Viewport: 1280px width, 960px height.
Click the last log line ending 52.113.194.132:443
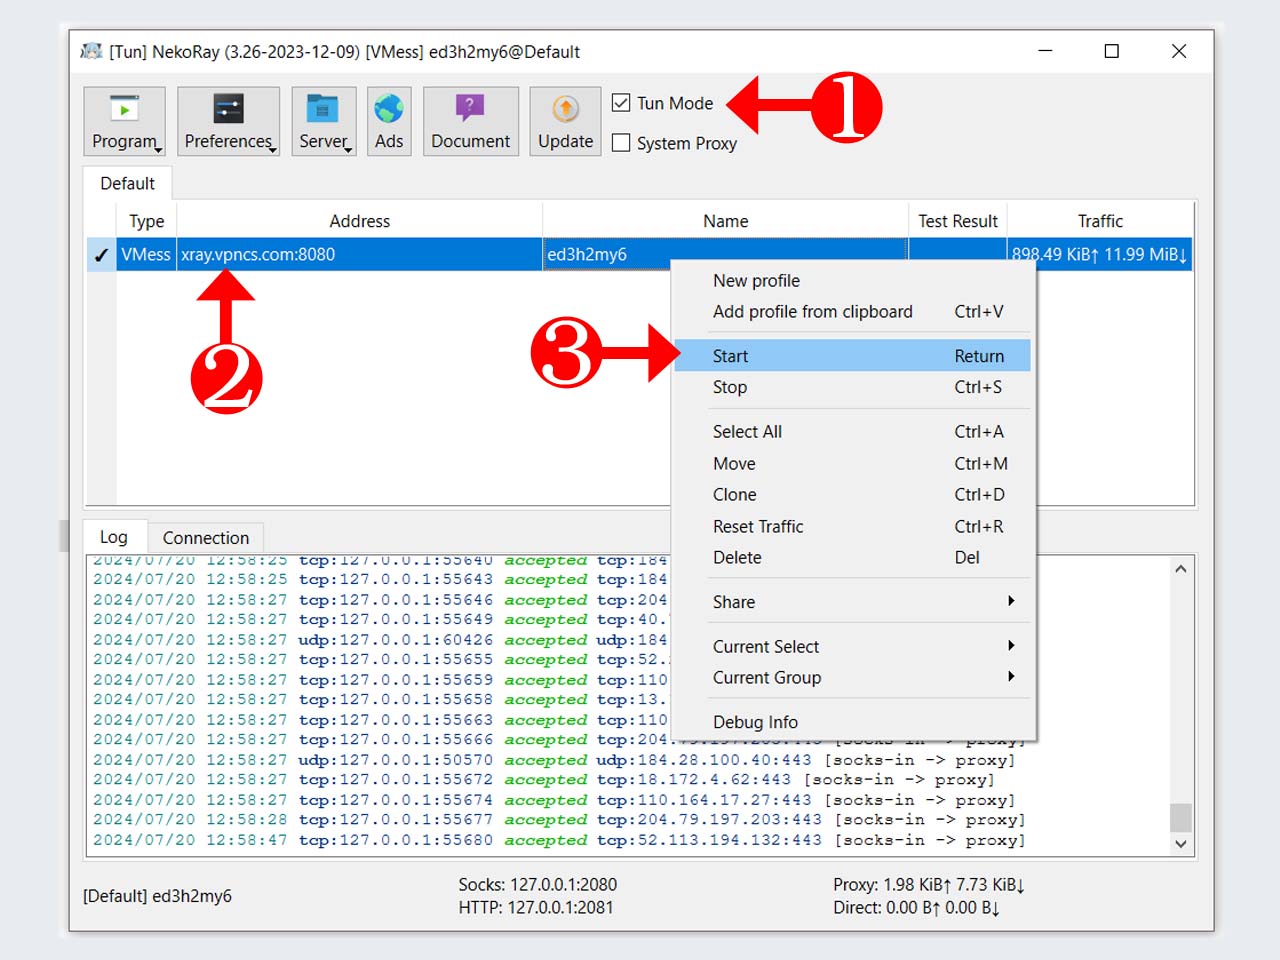(559, 840)
